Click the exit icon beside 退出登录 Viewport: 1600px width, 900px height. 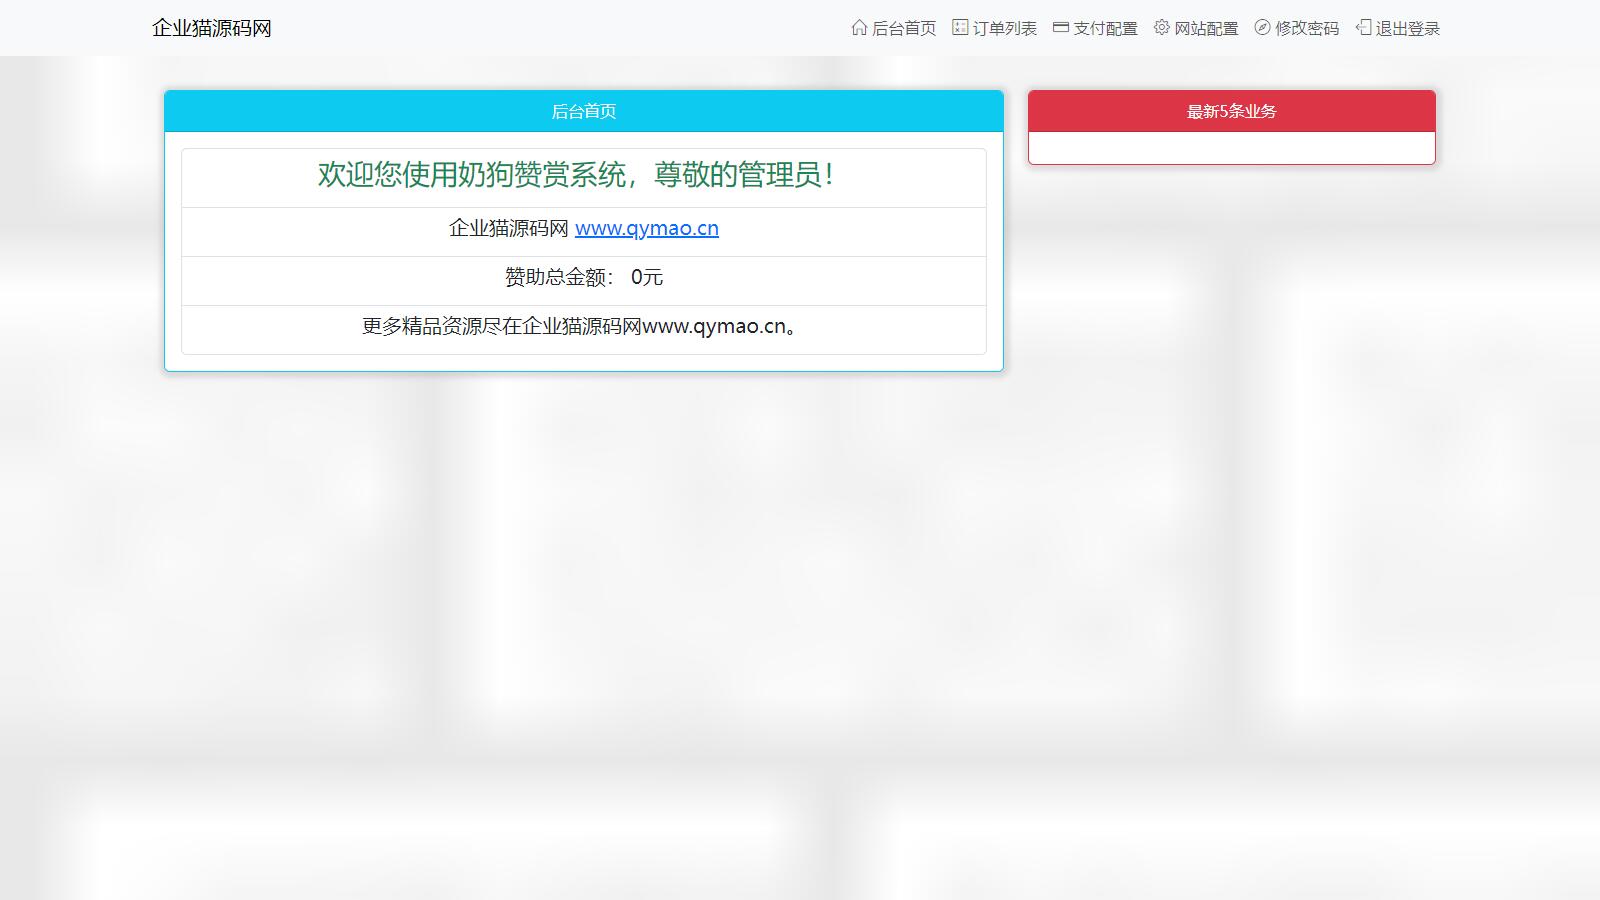point(1363,27)
